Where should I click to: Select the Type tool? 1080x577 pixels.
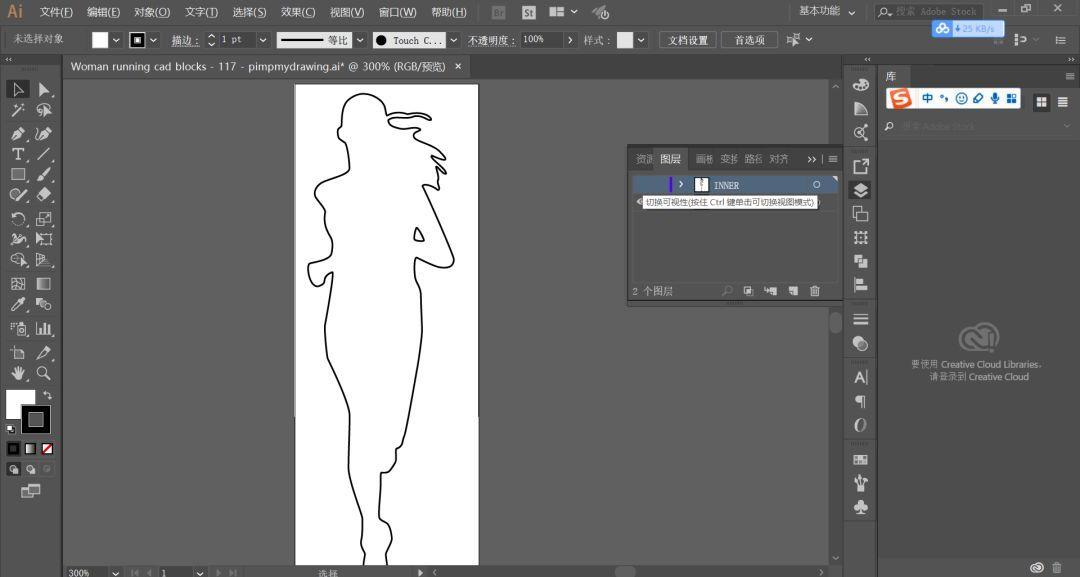click(19, 154)
